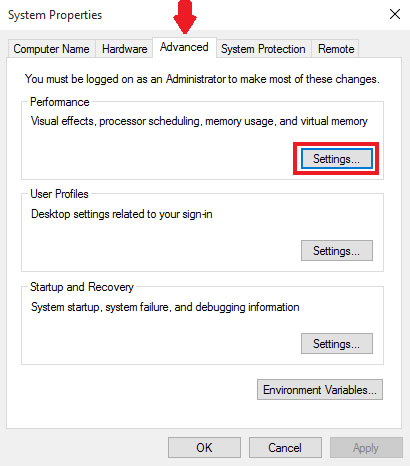Click the visual effects description text
Image resolution: width=410 pixels, height=466 pixels.
[x=199, y=121]
